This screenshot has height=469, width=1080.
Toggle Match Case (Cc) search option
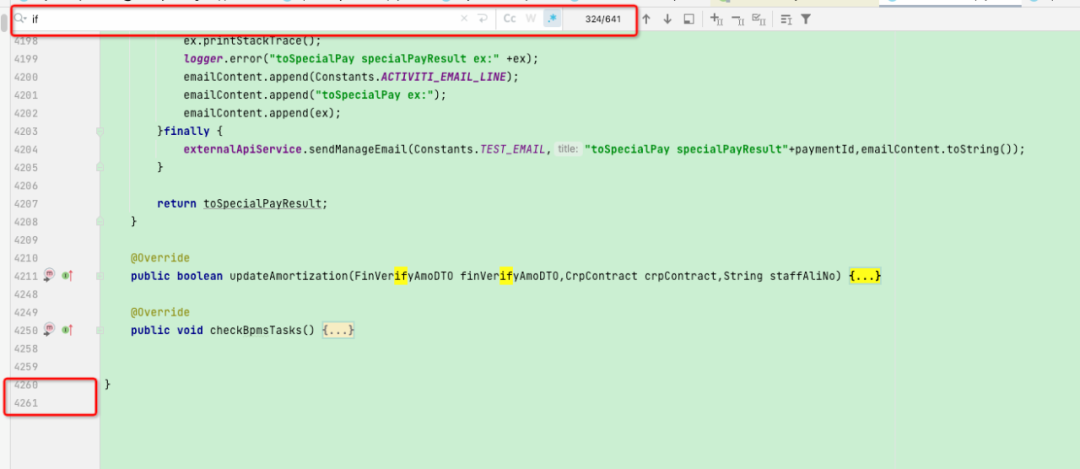pyautogui.click(x=510, y=19)
